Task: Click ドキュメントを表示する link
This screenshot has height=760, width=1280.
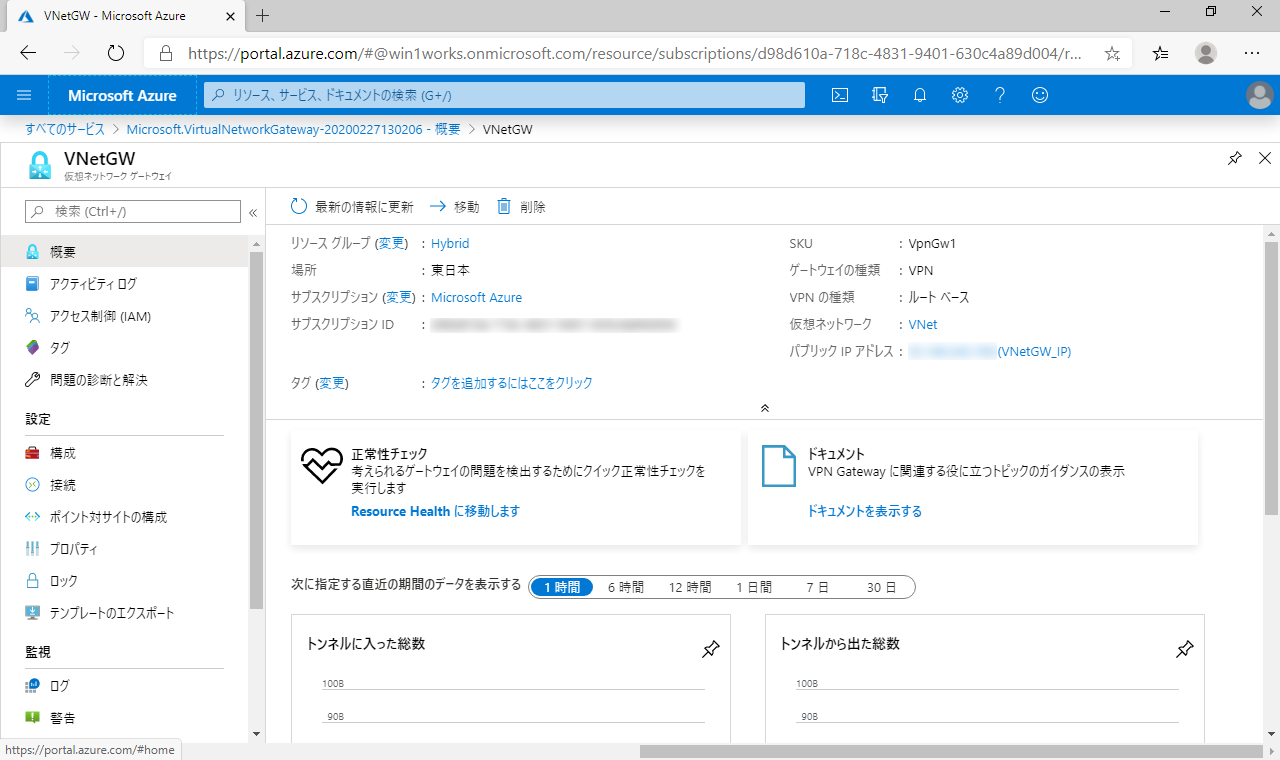Action: coord(865,511)
